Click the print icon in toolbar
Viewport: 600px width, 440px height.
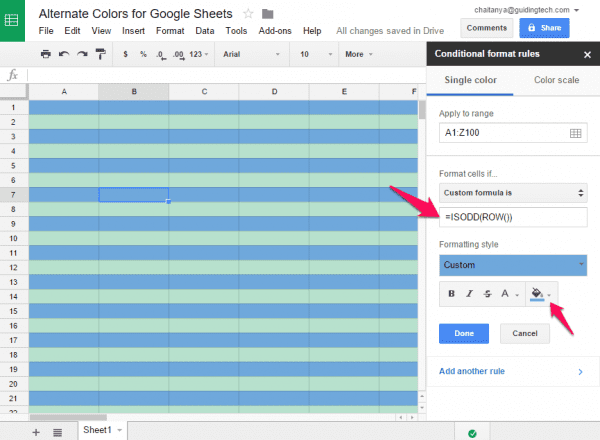point(46,54)
